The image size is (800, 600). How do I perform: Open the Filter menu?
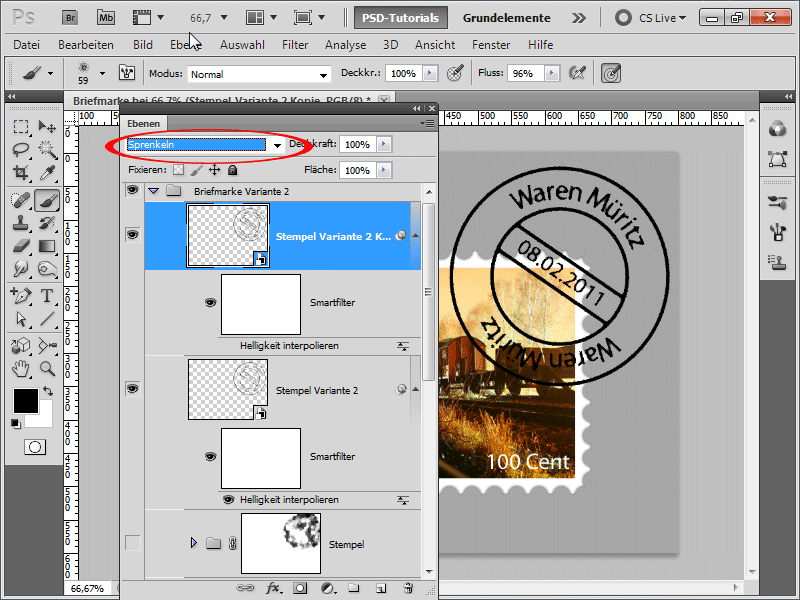295,45
